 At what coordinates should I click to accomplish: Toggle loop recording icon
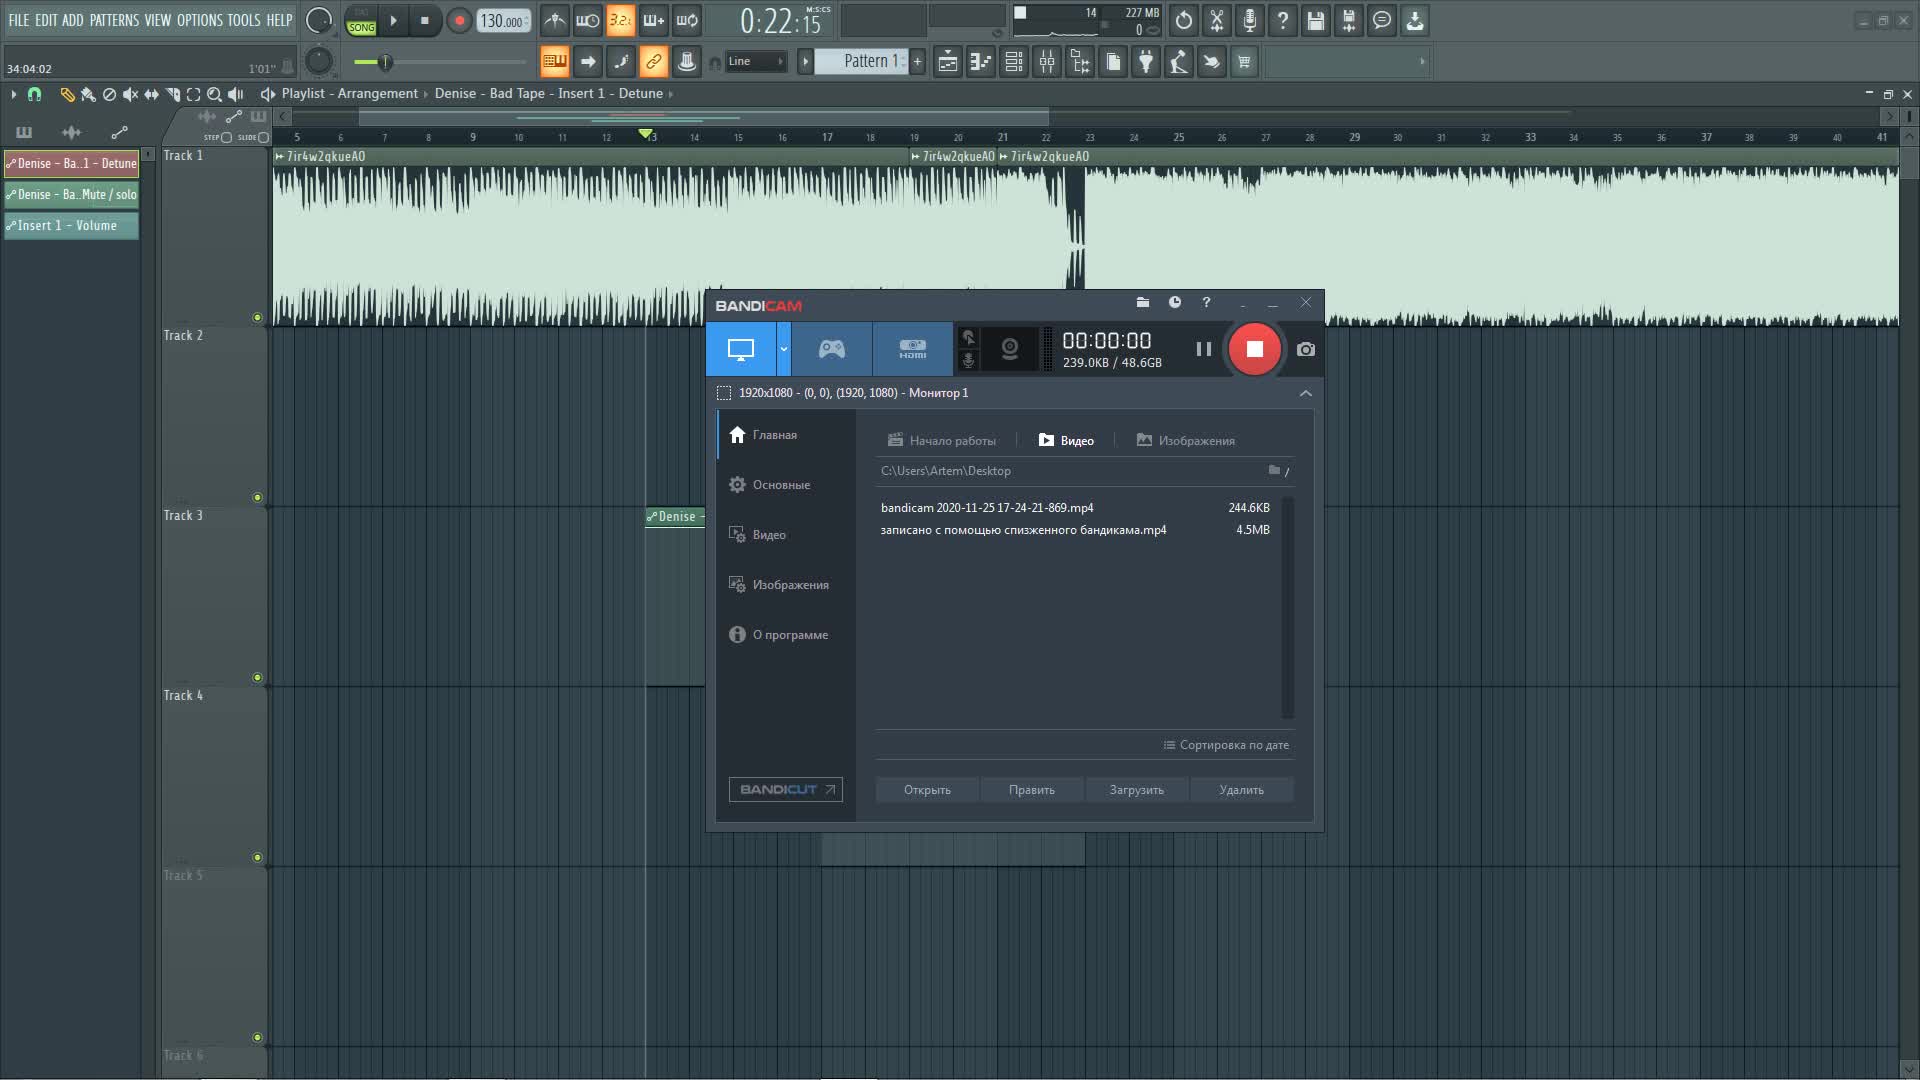click(x=686, y=20)
